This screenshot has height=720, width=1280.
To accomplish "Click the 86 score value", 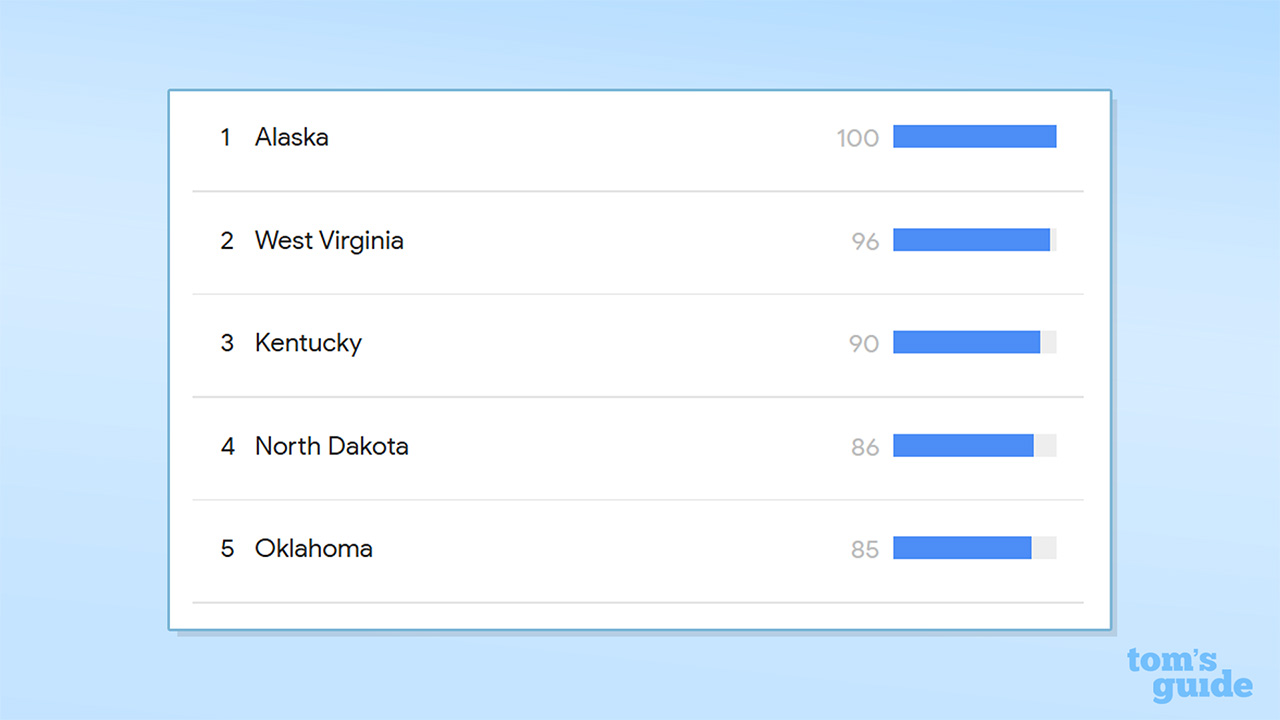I will 865,447.
